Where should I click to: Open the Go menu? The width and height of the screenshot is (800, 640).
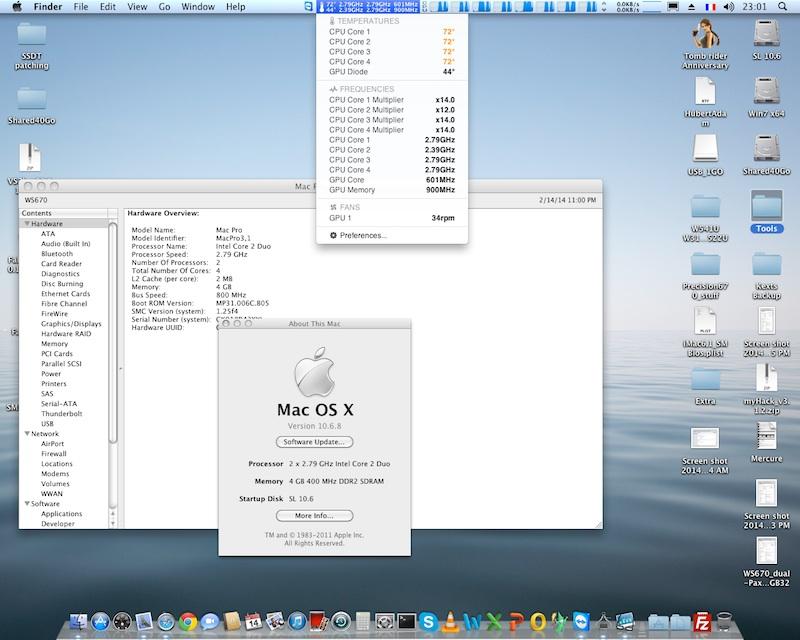pyautogui.click(x=164, y=7)
